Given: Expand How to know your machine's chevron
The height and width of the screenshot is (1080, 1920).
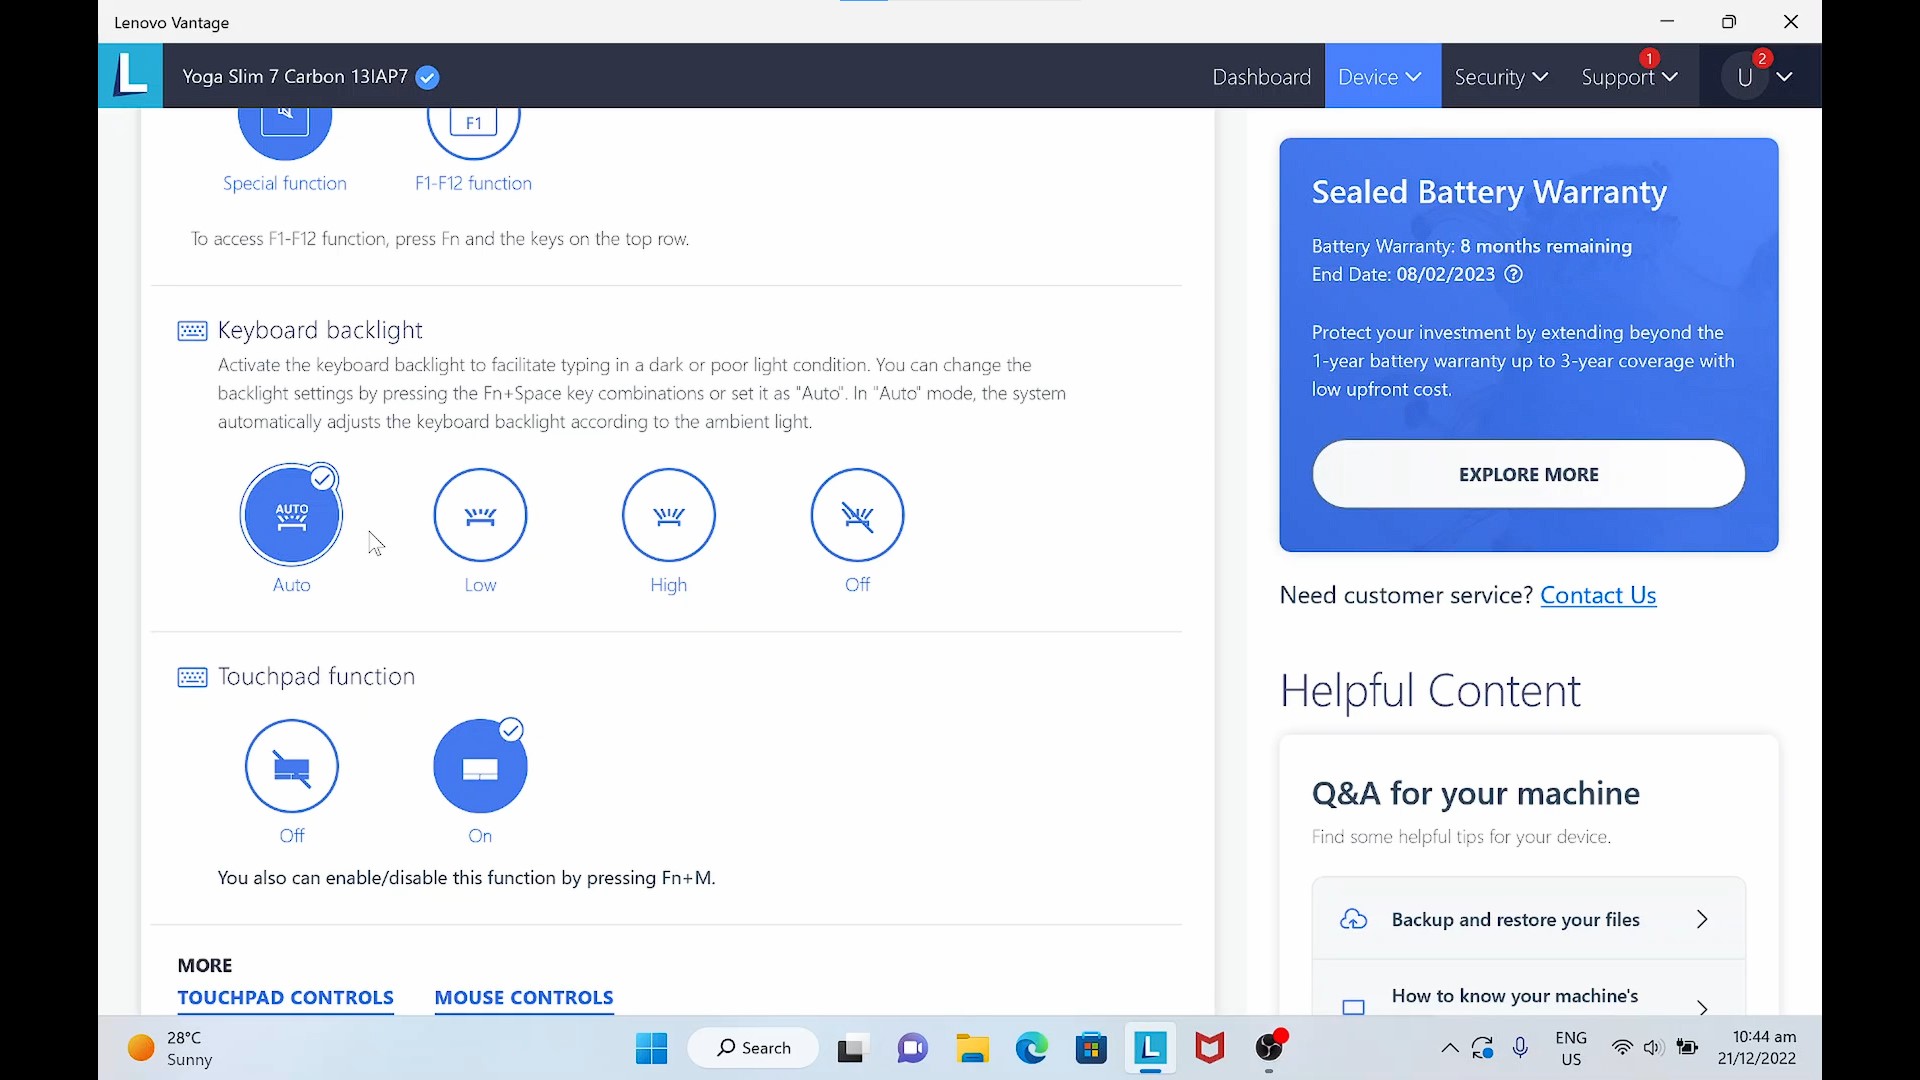Looking at the screenshot, I should pos(1702,1007).
